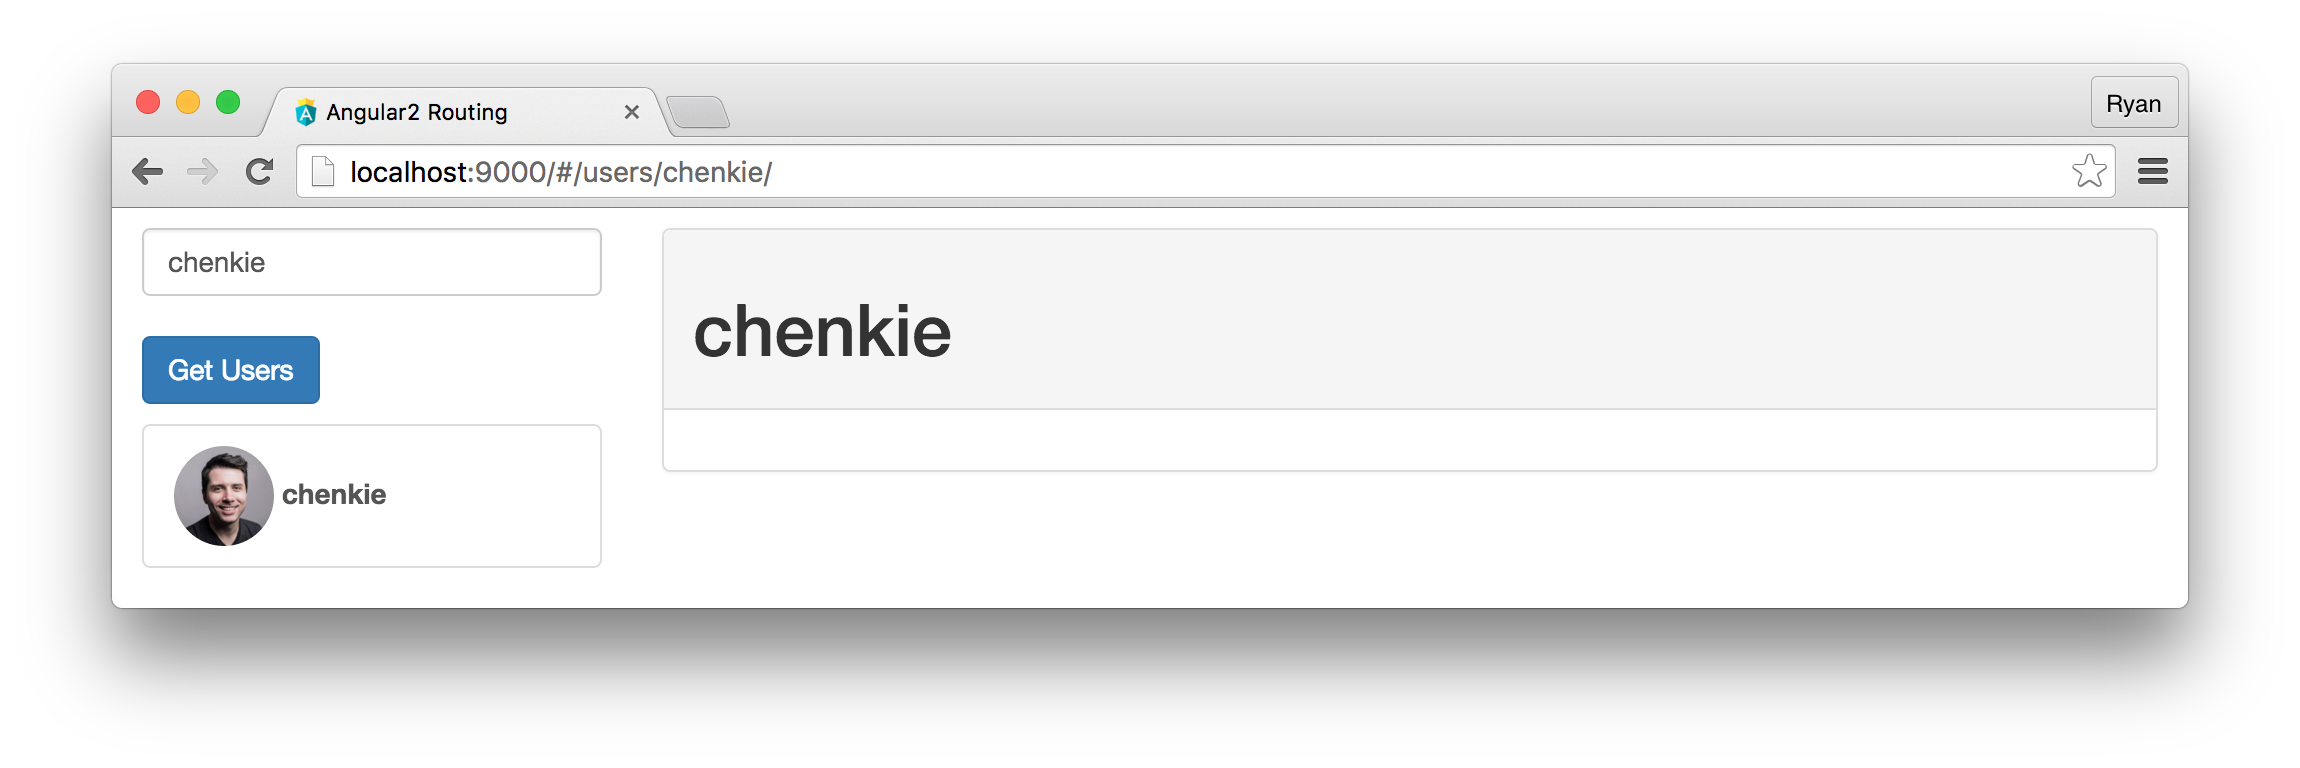Click the localhost:9000 URL in address bar

coord(561,172)
